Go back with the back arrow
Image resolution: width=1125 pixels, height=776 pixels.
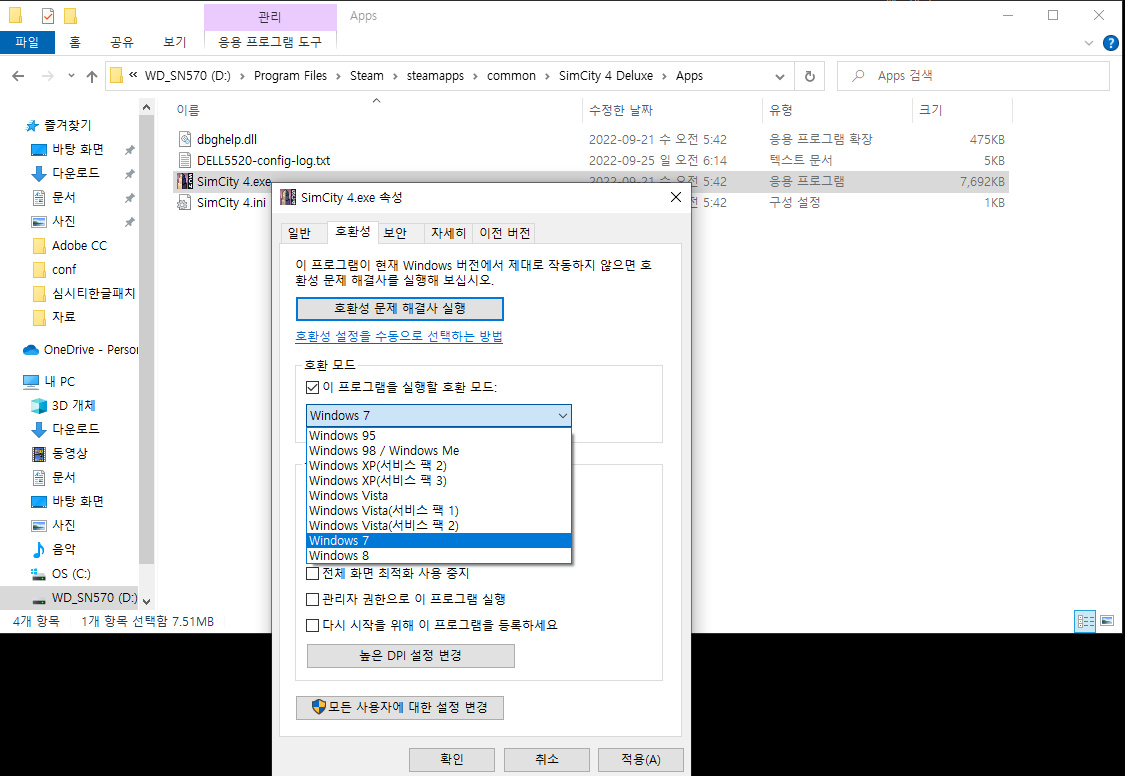coord(19,76)
